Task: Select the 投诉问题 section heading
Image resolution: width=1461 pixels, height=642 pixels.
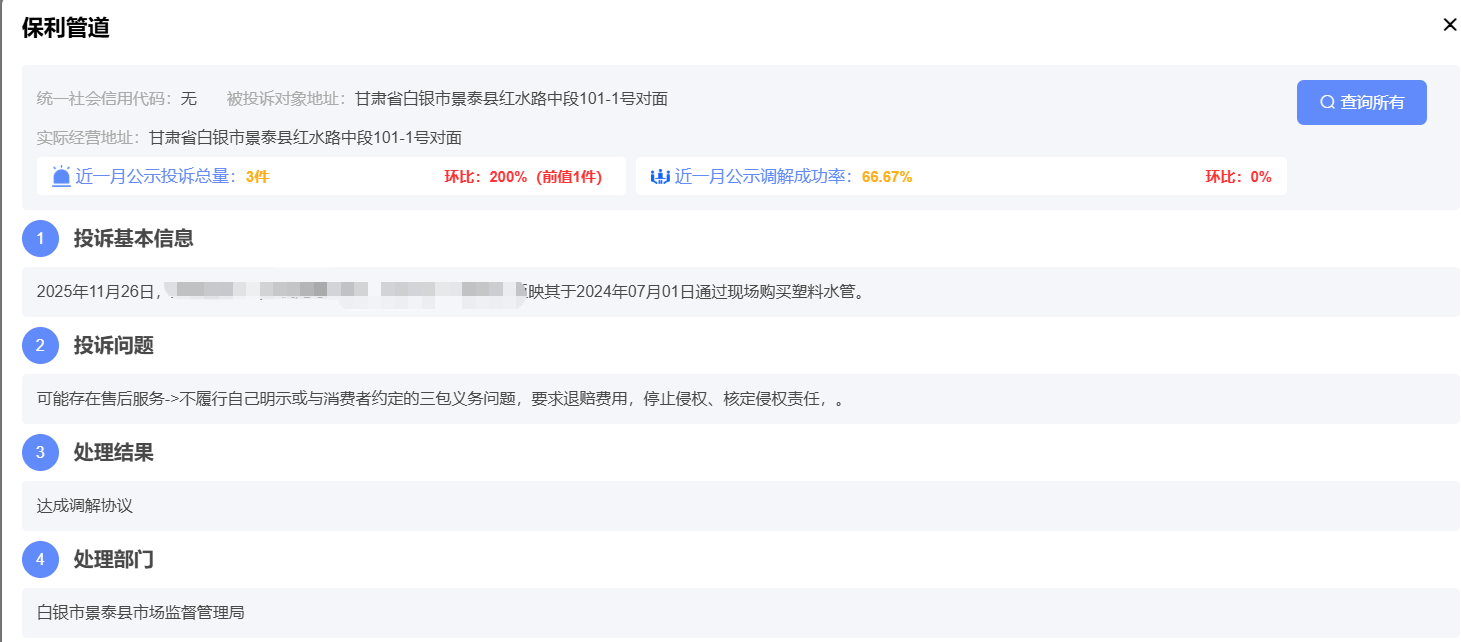Action: [113, 345]
